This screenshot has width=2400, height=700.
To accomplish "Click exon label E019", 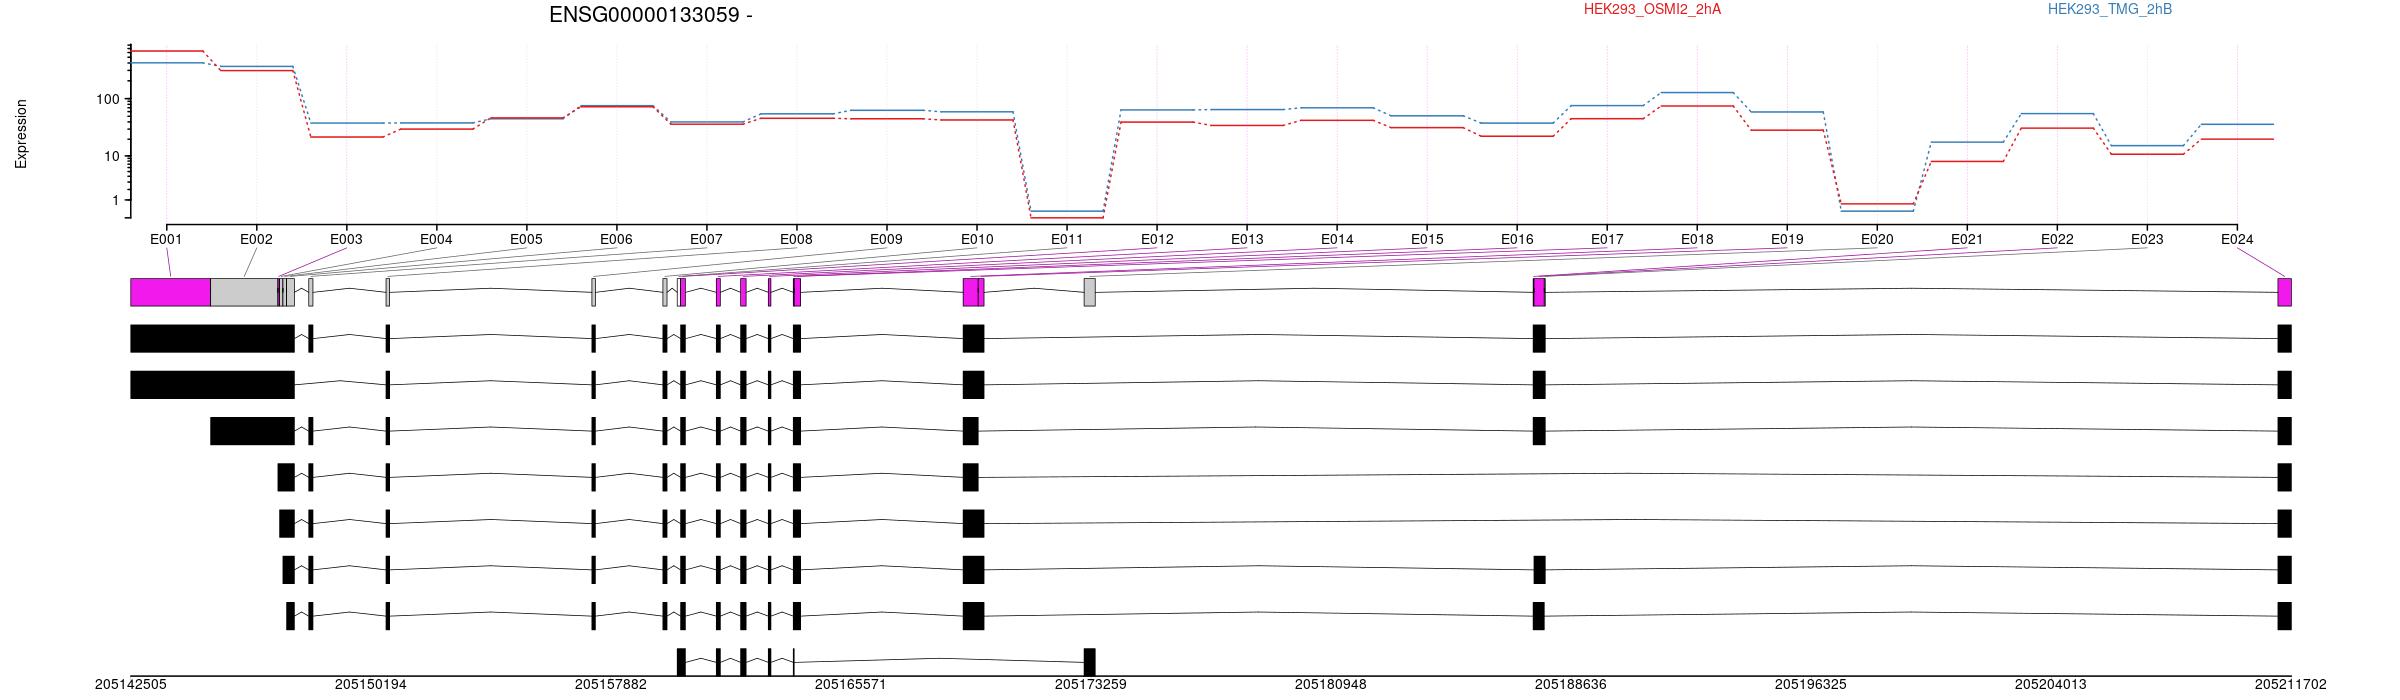I will click(x=1787, y=240).
